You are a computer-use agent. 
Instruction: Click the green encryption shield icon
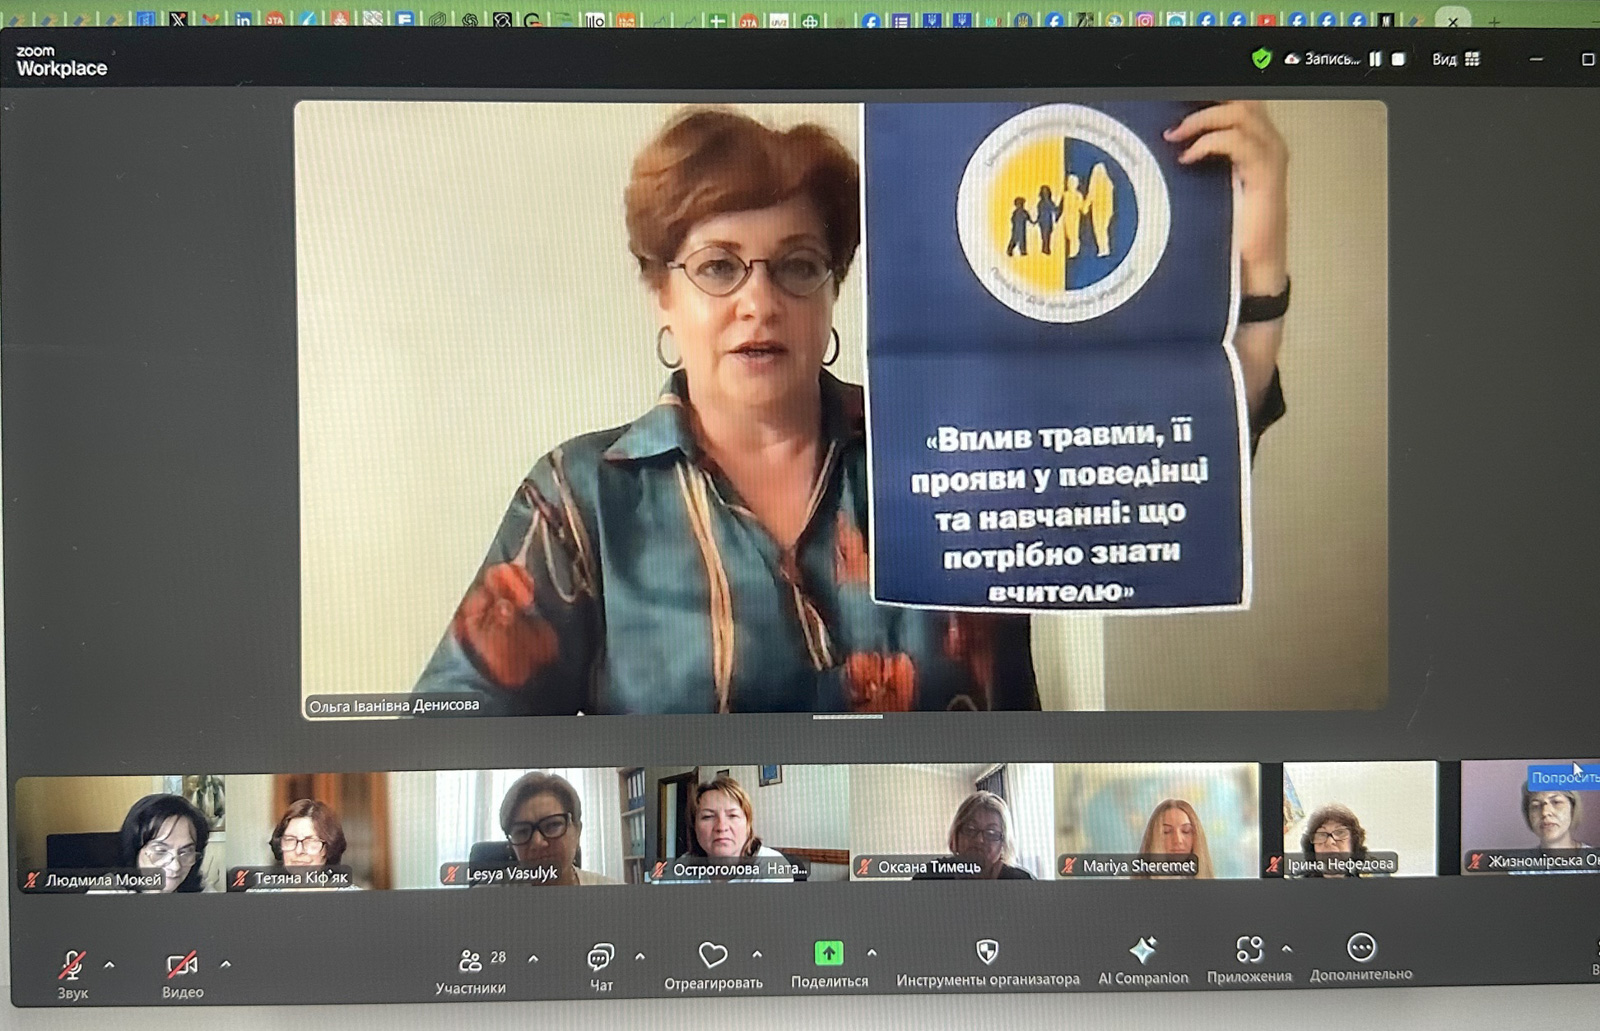[x=1261, y=59]
